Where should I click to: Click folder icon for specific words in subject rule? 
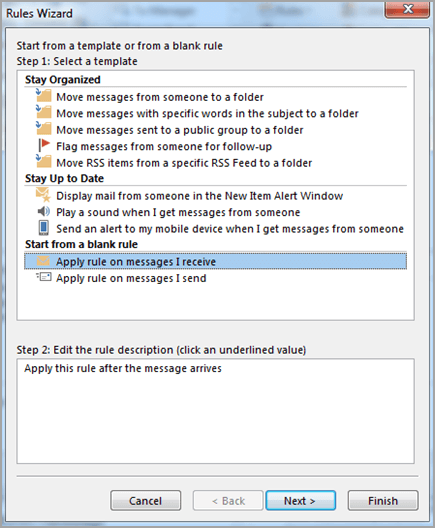pyautogui.click(x=43, y=112)
